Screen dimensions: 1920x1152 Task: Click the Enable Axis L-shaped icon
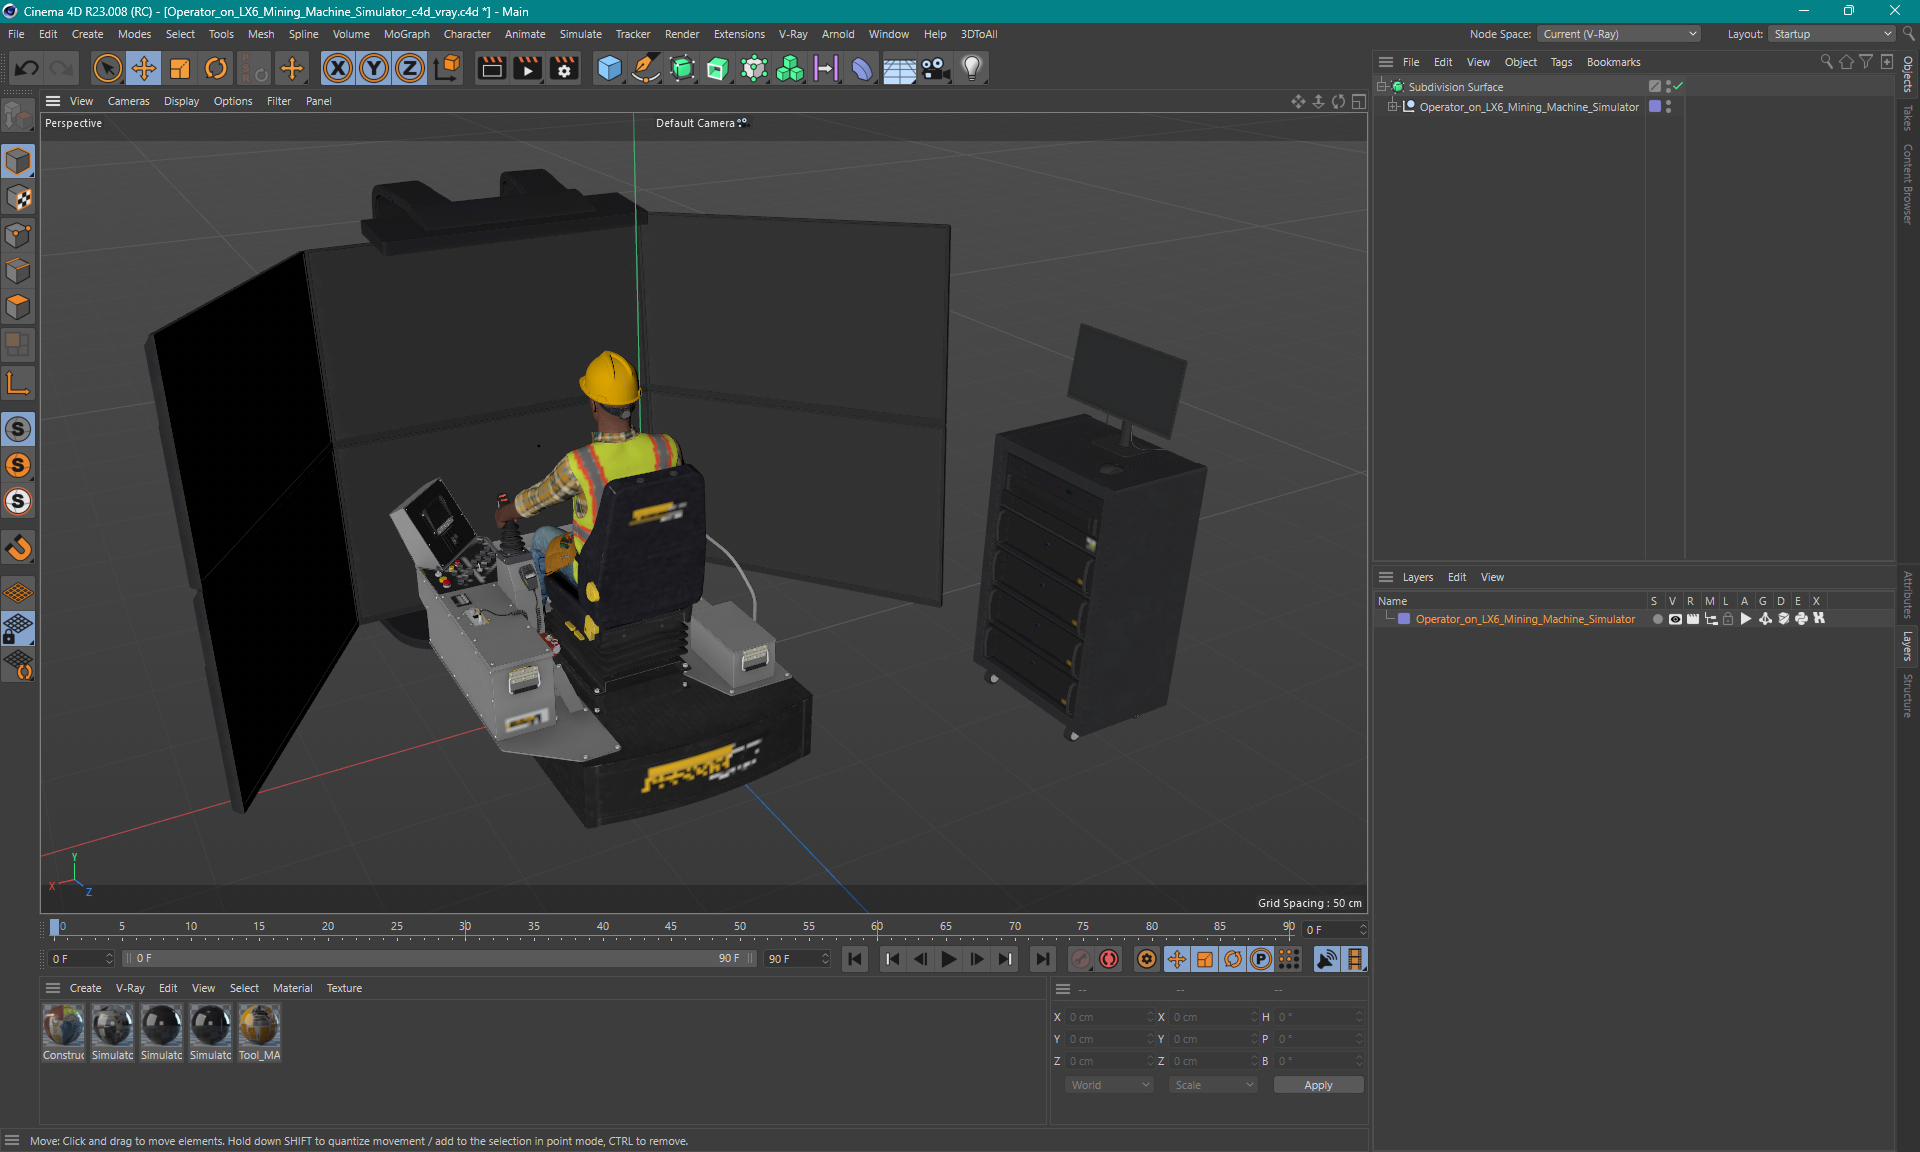pyautogui.click(x=18, y=383)
